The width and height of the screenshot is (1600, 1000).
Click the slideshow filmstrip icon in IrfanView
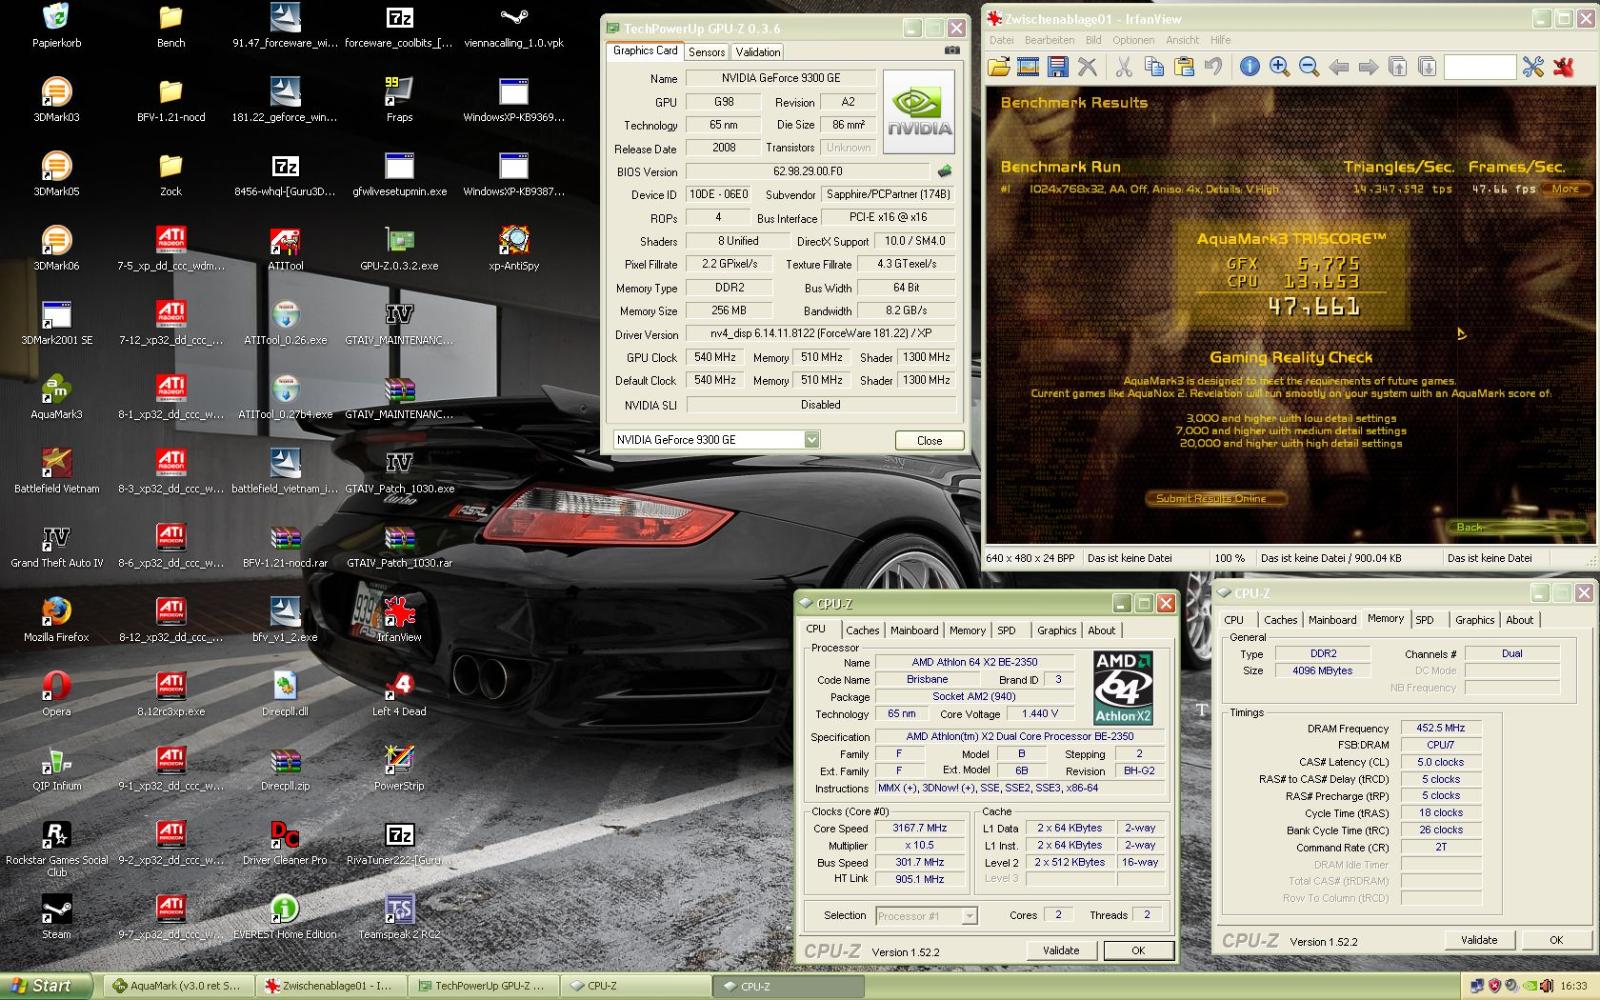click(1028, 67)
